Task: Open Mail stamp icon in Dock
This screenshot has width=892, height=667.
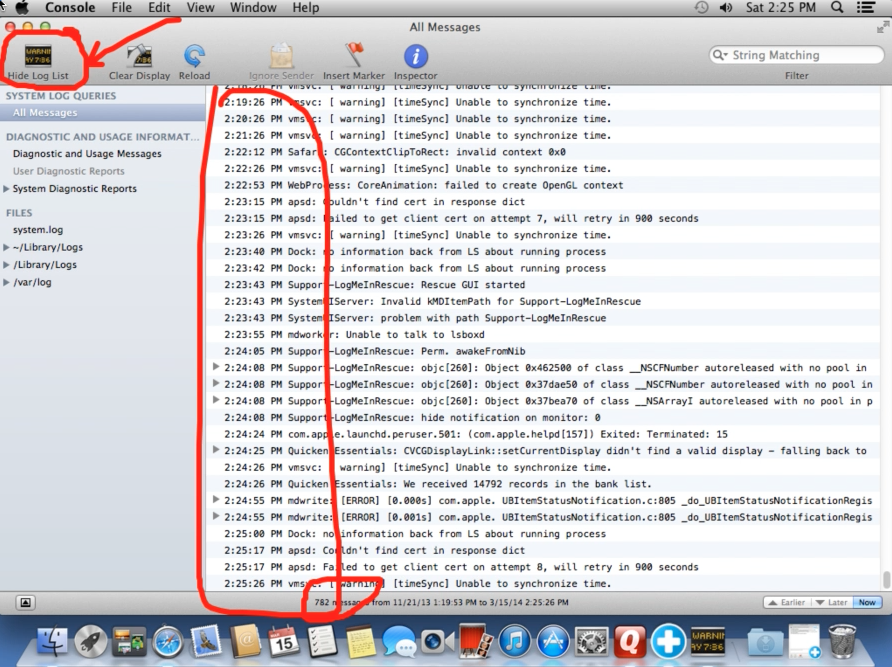Action: click(x=206, y=640)
